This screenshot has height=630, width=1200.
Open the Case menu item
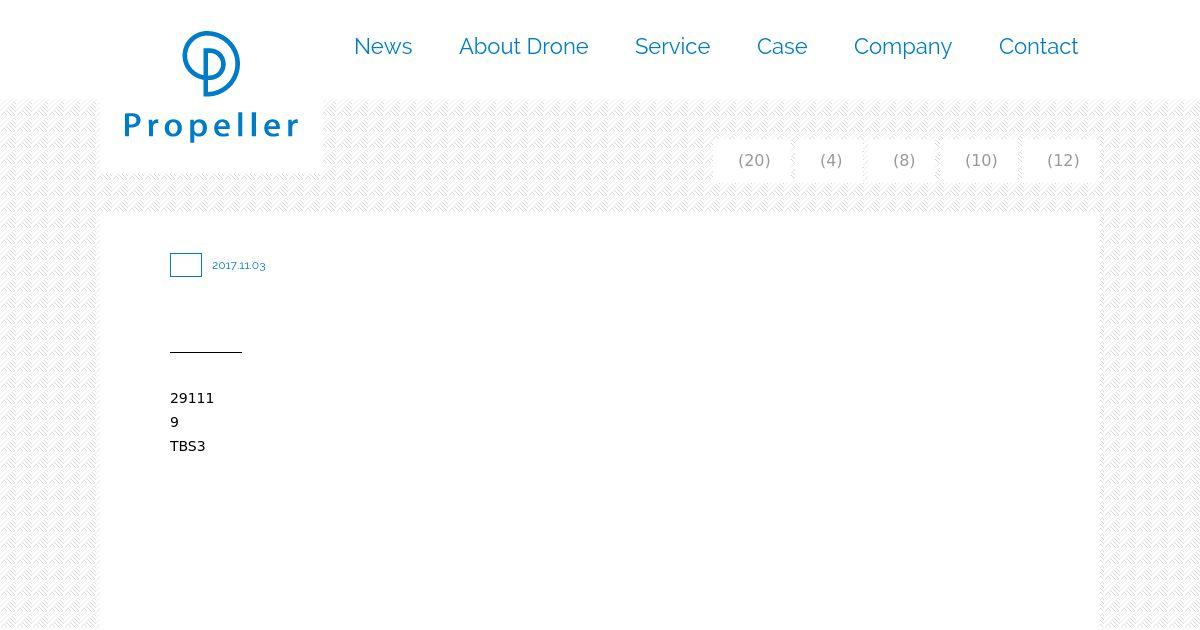point(782,47)
